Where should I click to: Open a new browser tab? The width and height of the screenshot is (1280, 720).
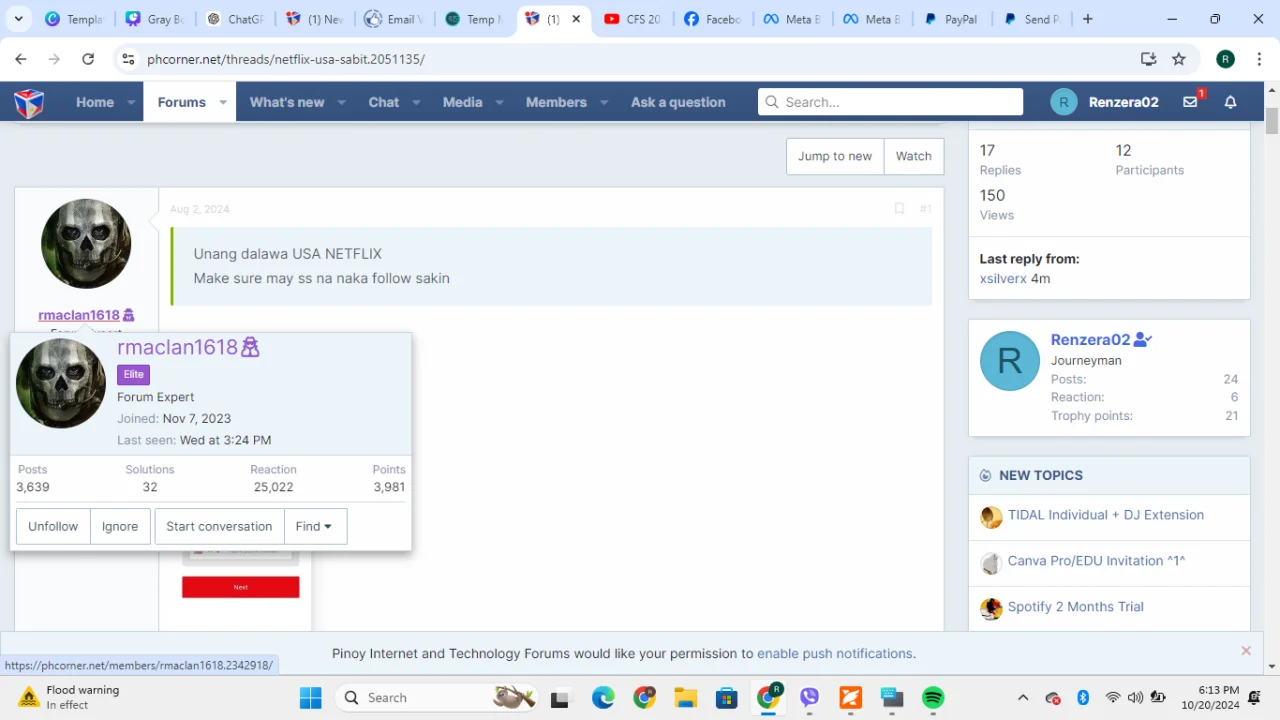click(1088, 19)
